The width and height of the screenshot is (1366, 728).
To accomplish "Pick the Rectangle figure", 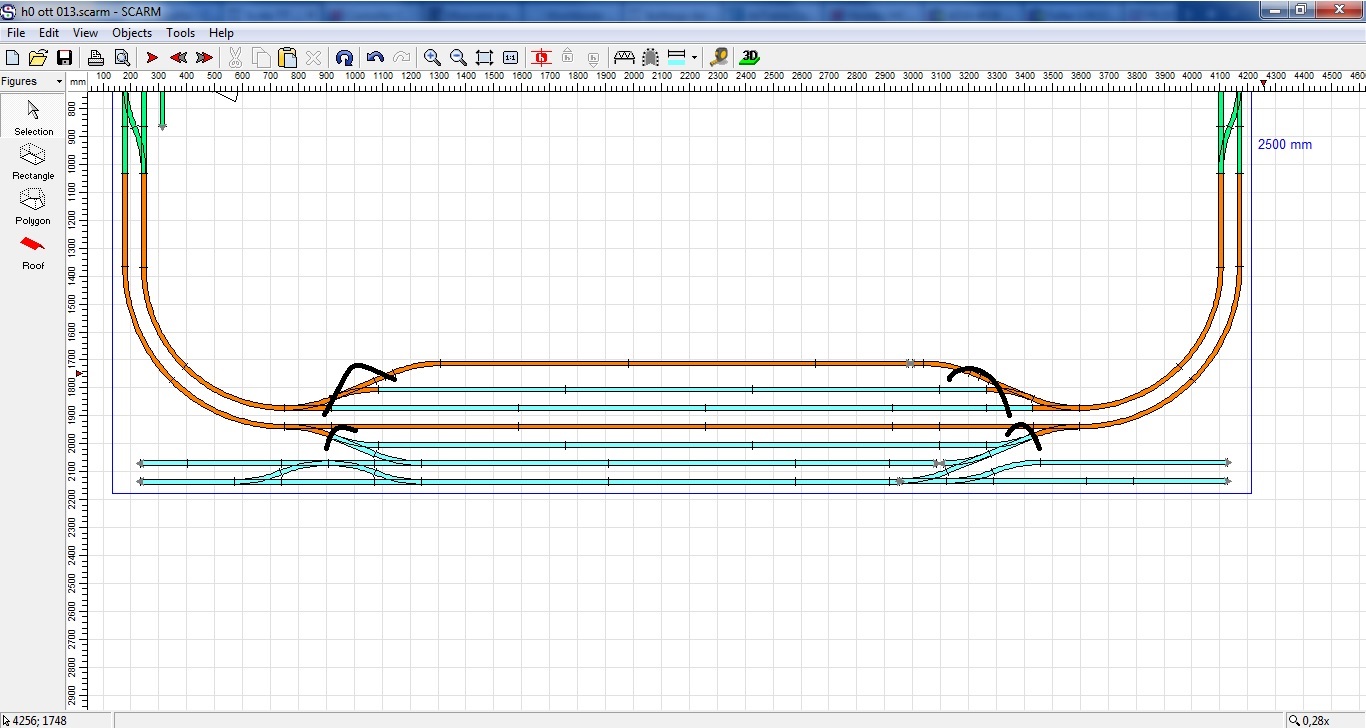I will coord(33,162).
